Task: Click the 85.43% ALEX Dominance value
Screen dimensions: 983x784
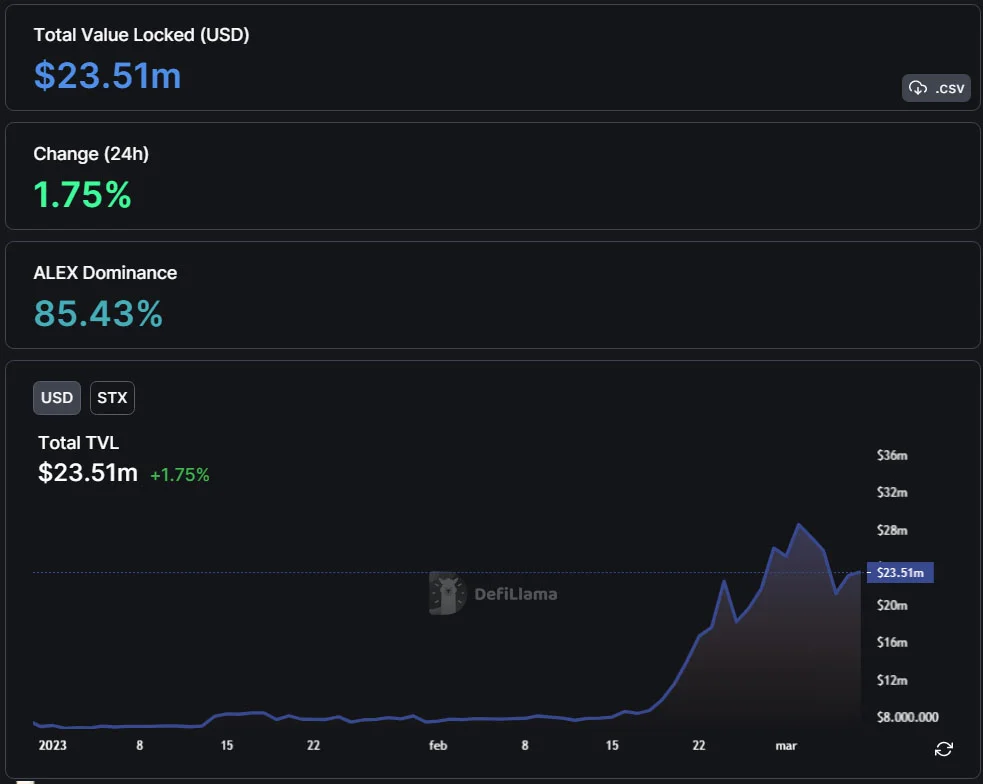Action: pos(98,313)
